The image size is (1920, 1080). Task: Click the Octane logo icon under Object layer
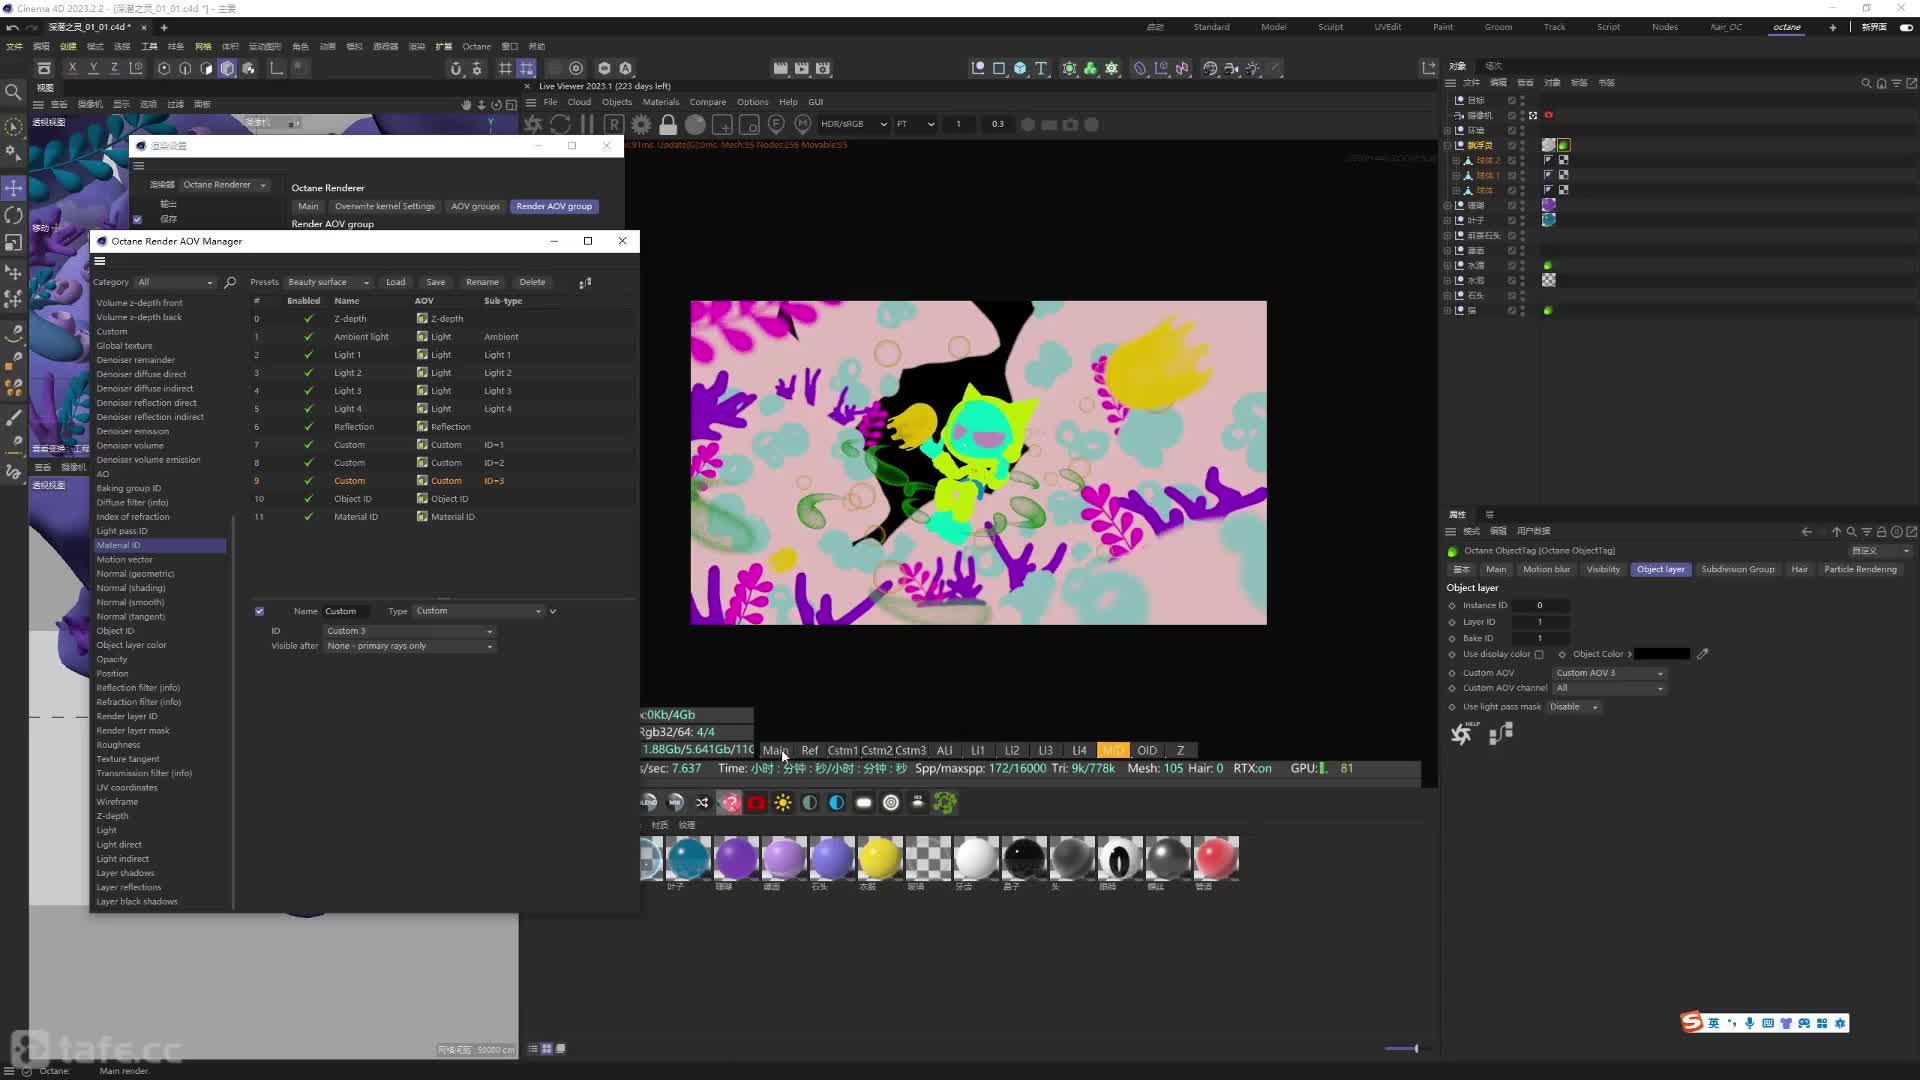tap(1462, 734)
